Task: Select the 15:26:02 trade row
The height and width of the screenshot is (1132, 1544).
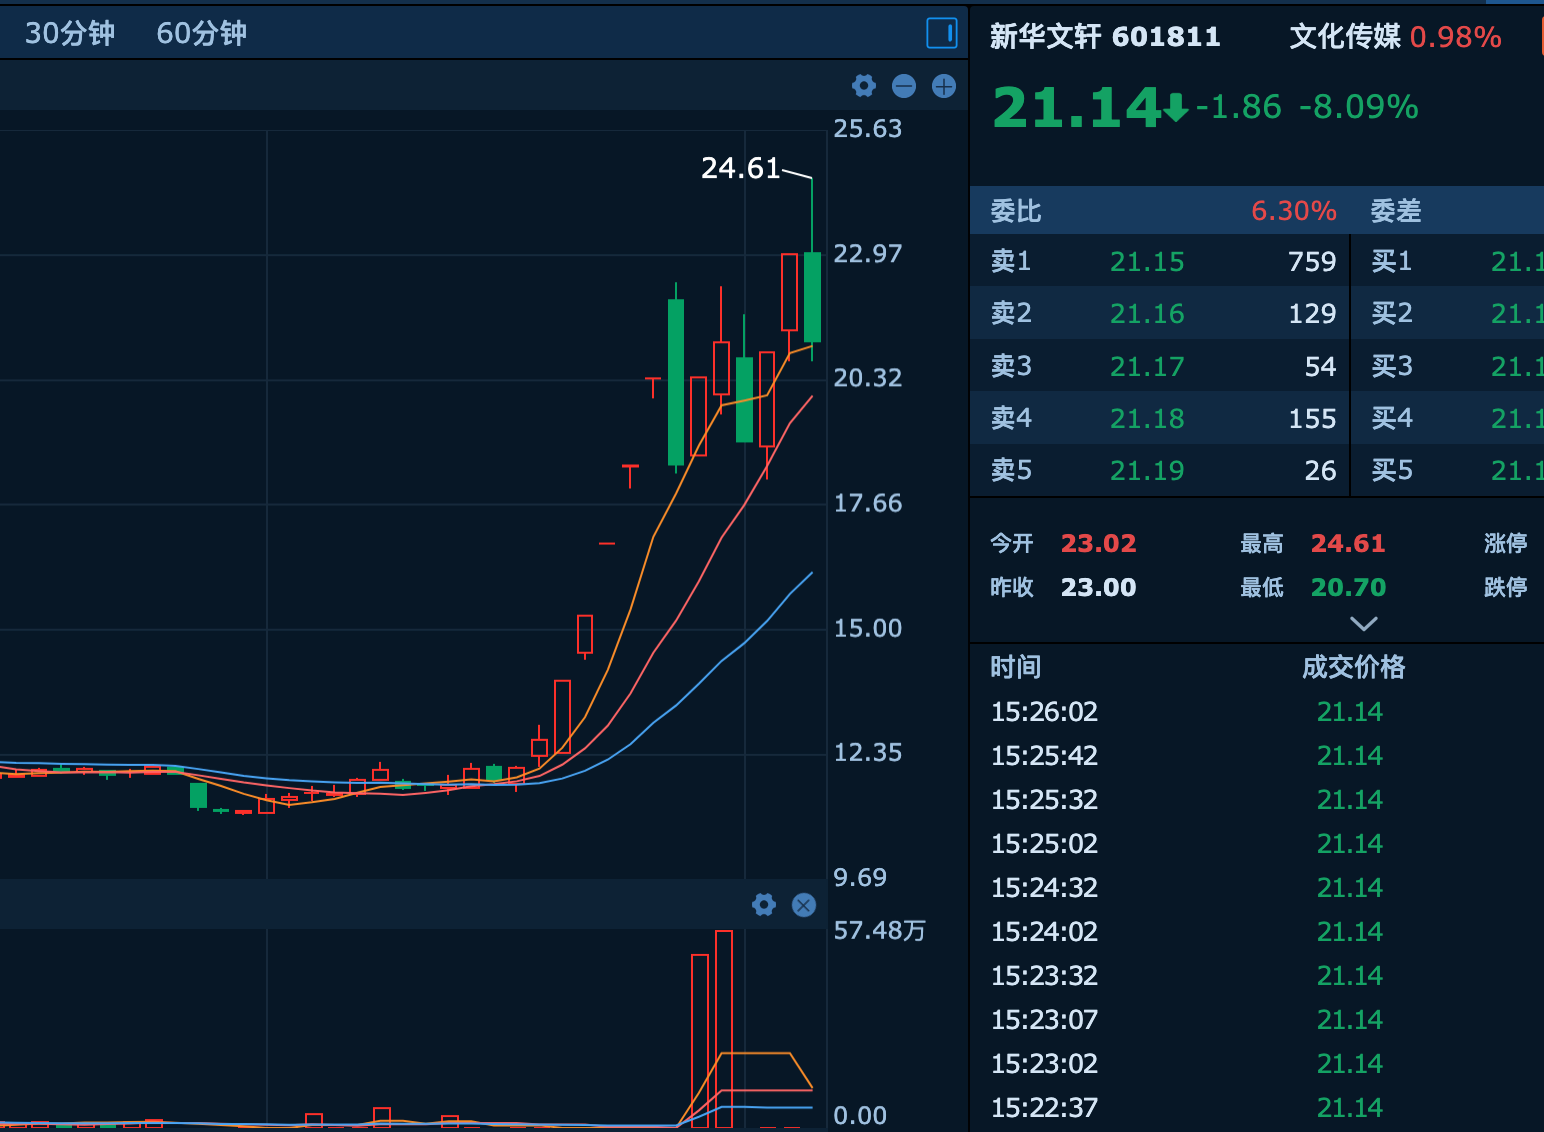Action: click(1257, 712)
